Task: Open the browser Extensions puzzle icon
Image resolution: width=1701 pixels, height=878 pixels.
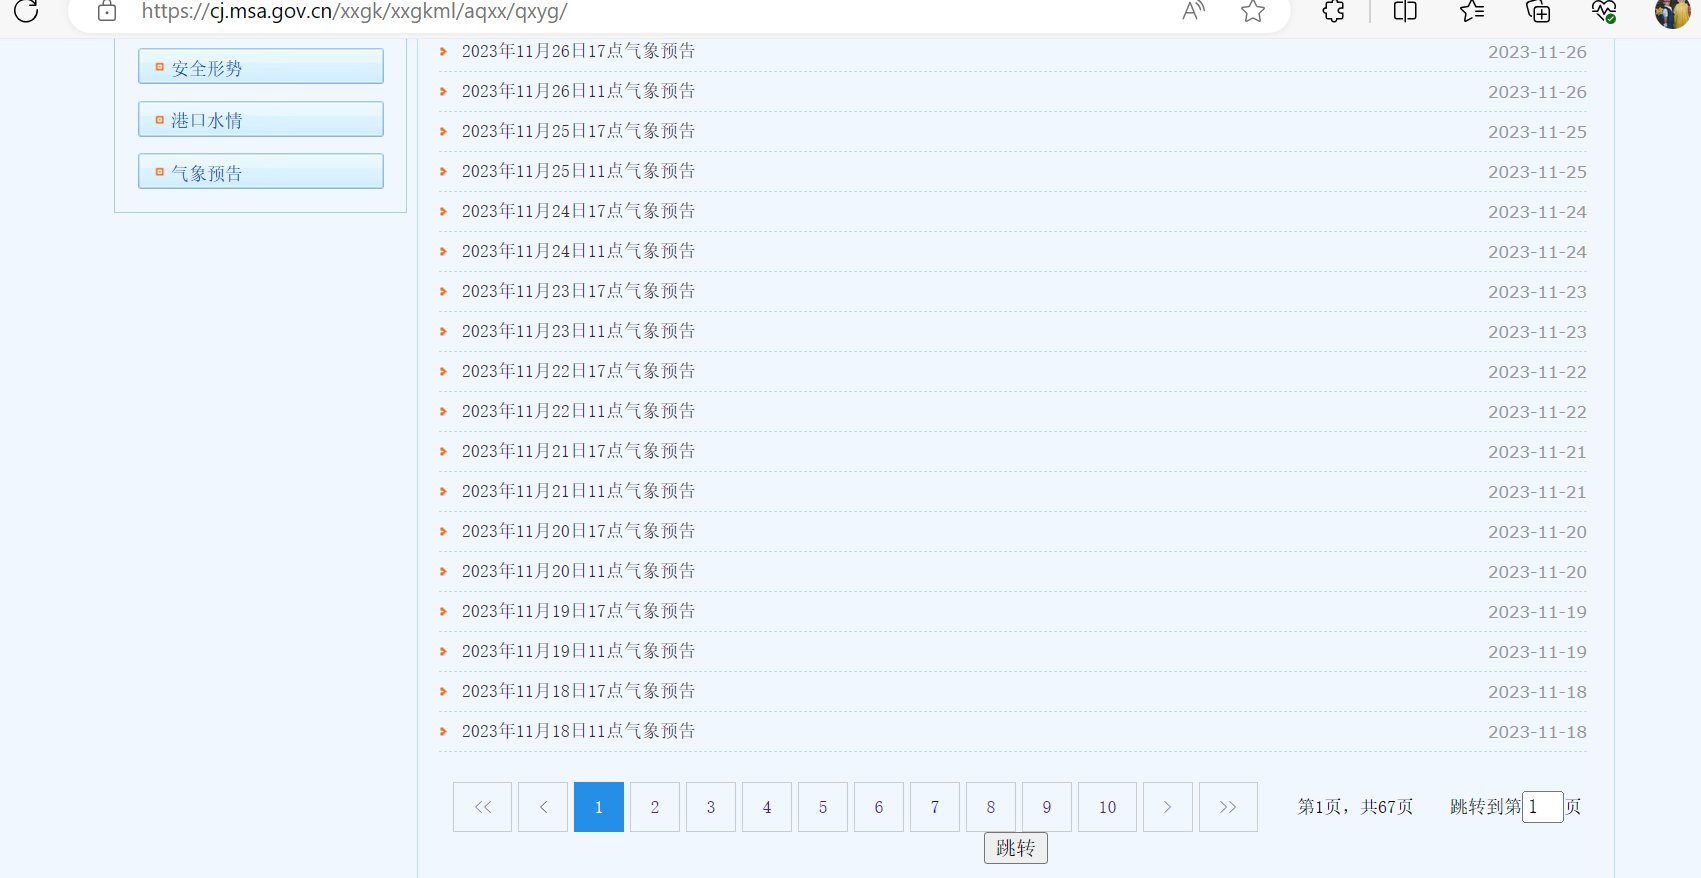Action: tap(1333, 12)
